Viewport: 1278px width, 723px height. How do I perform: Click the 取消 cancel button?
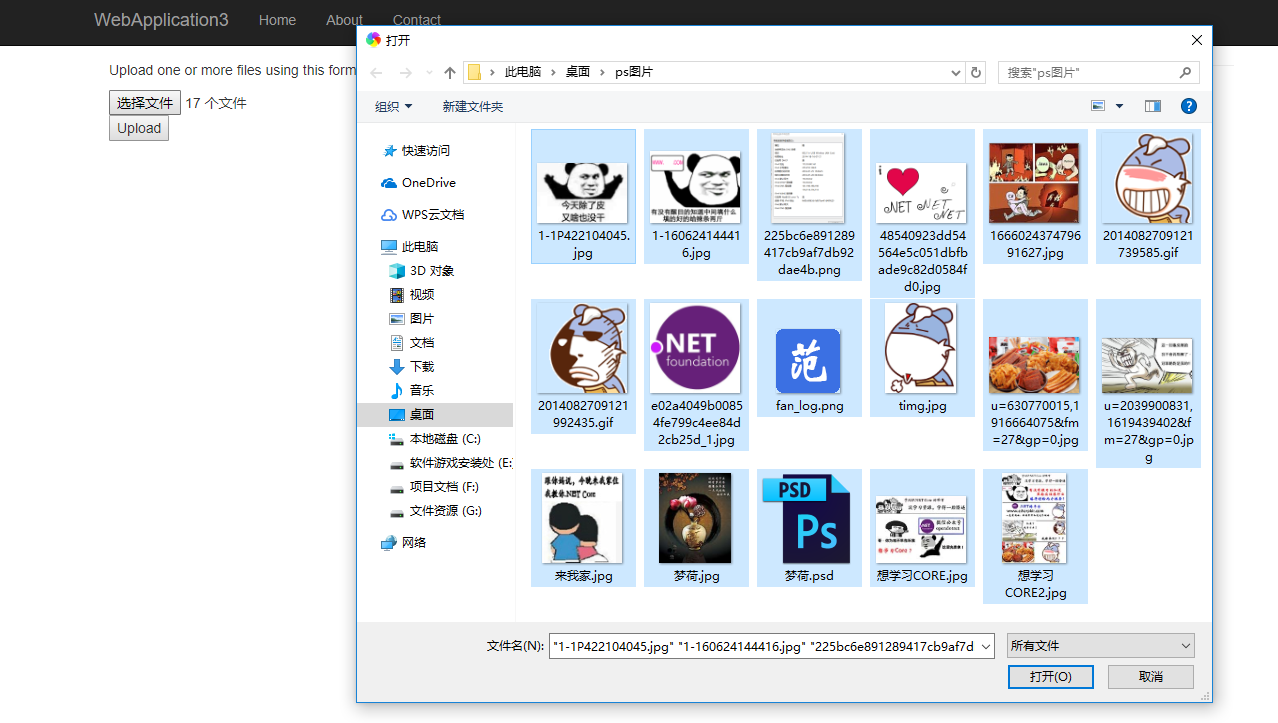[1151, 677]
